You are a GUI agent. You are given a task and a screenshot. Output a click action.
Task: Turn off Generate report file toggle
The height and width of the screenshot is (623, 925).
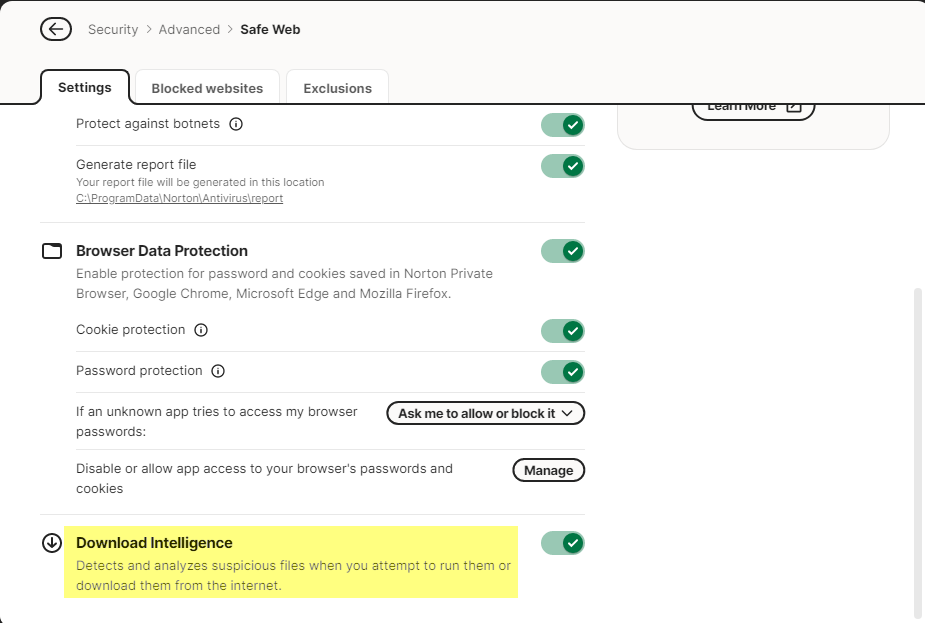(562, 165)
